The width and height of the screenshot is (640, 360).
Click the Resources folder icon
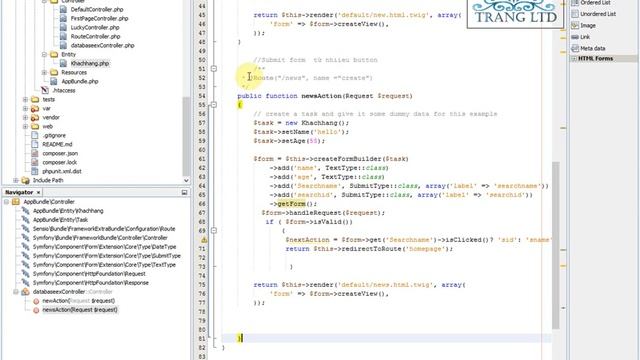pyautogui.click(x=54, y=72)
